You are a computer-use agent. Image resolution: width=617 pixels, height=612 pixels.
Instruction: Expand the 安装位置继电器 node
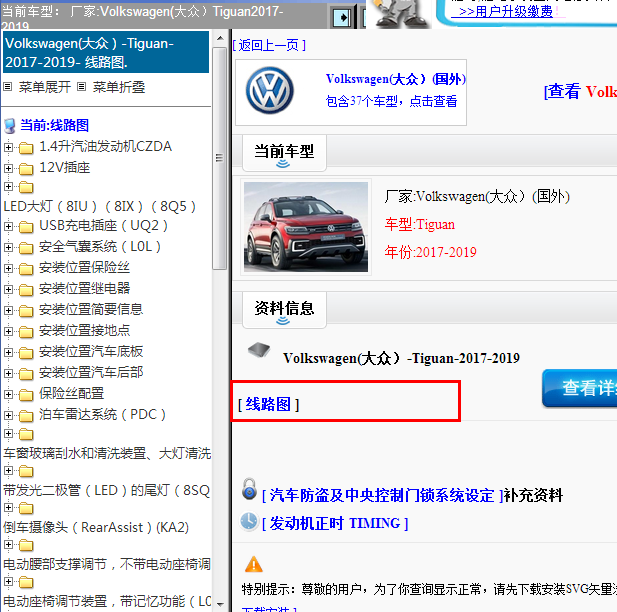tap(8, 289)
